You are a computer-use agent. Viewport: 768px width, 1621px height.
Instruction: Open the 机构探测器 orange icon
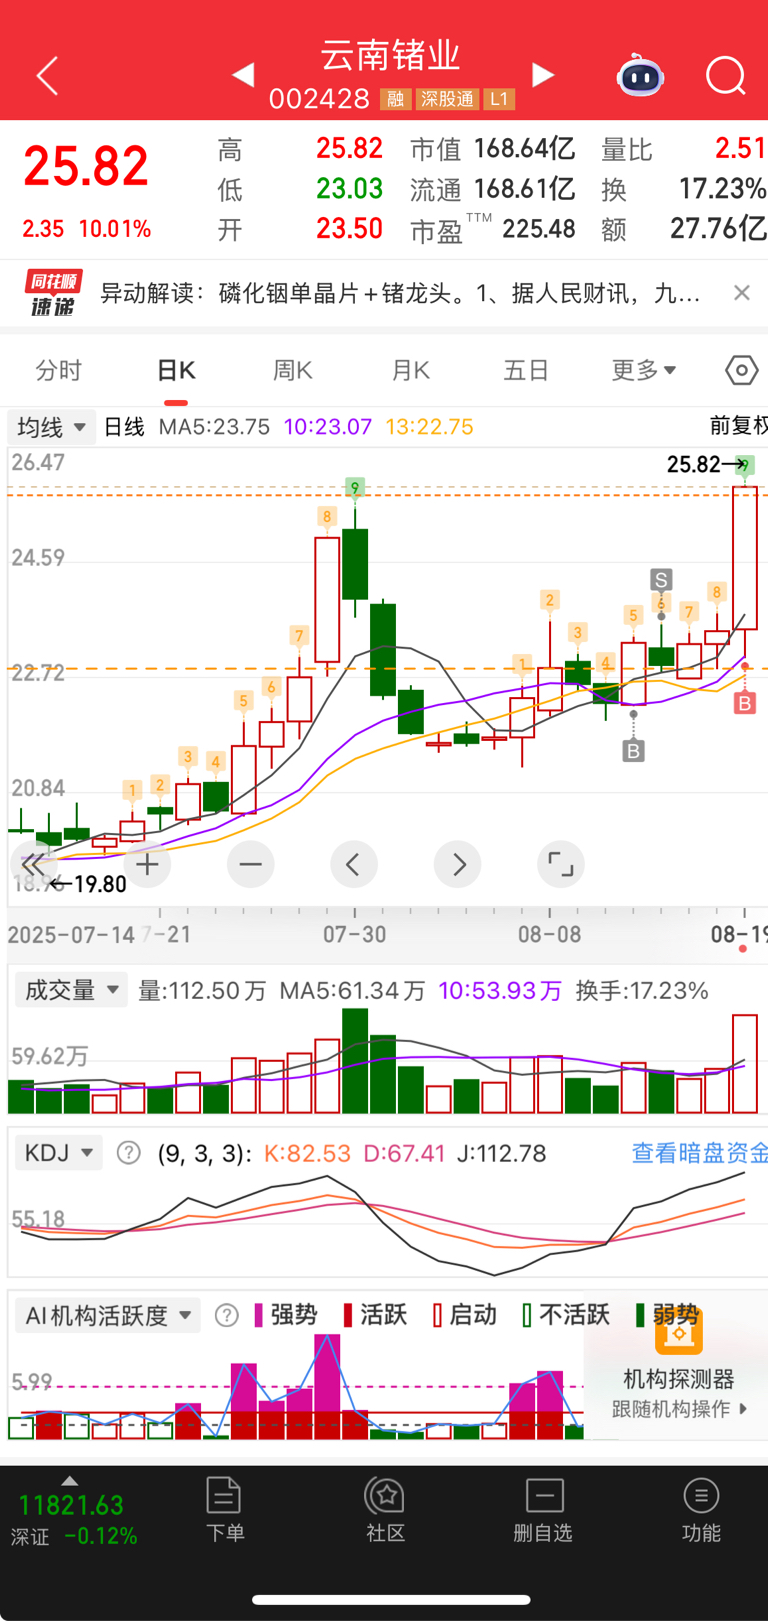click(x=678, y=1332)
